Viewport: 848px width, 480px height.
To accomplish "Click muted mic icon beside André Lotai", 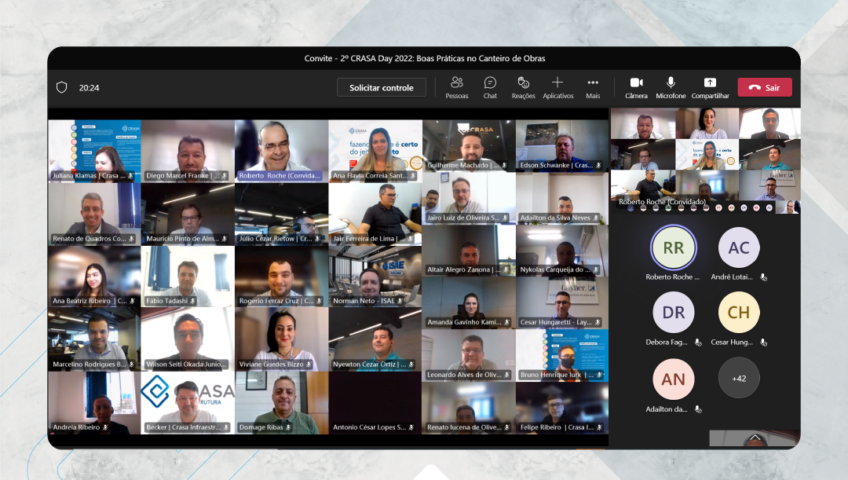I will click(763, 277).
